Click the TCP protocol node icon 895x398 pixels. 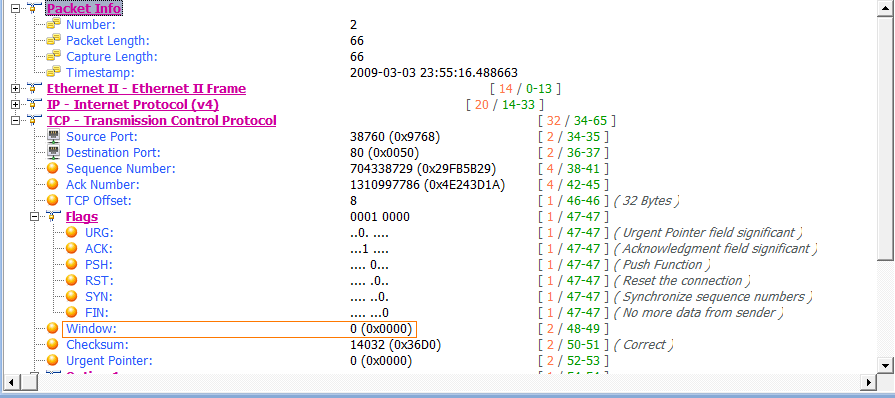coord(34,120)
